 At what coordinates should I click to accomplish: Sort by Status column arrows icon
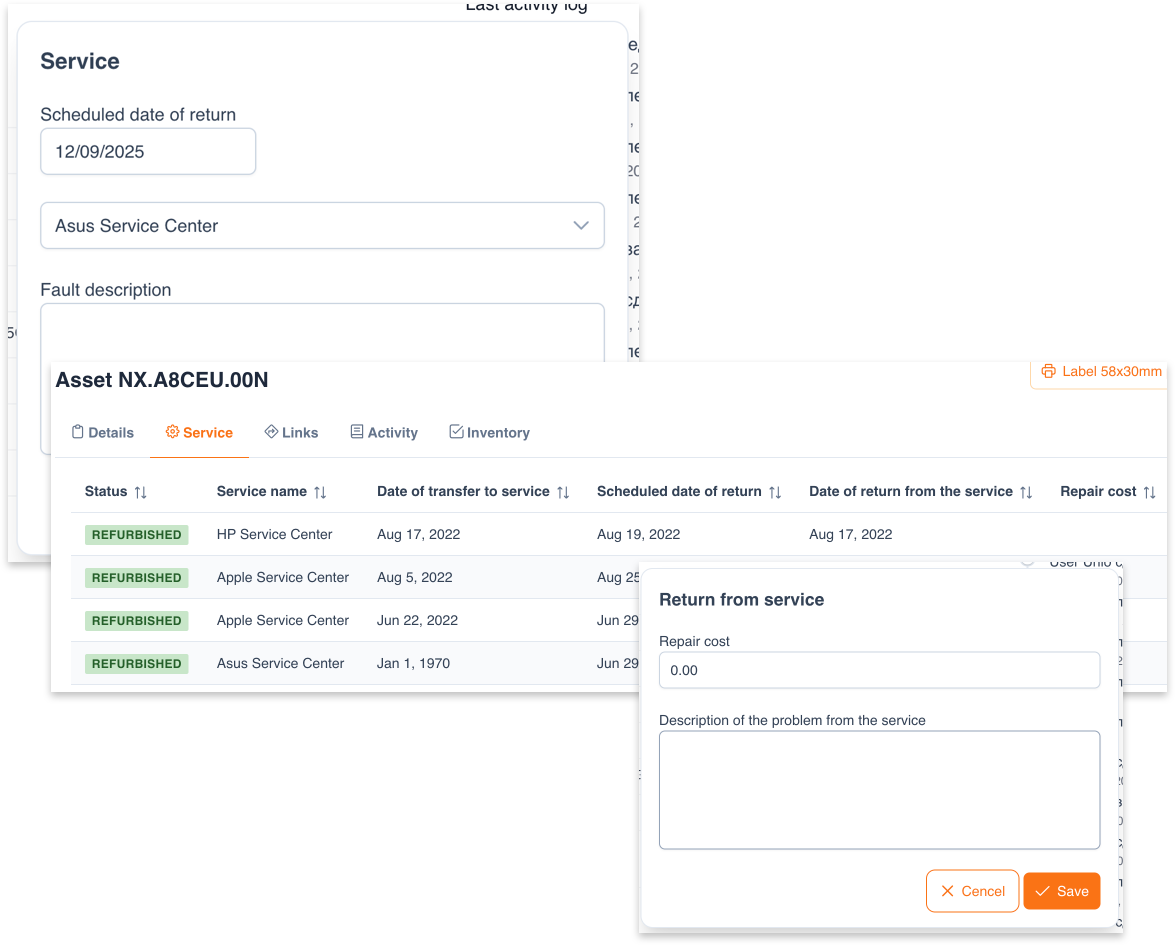tap(140, 492)
